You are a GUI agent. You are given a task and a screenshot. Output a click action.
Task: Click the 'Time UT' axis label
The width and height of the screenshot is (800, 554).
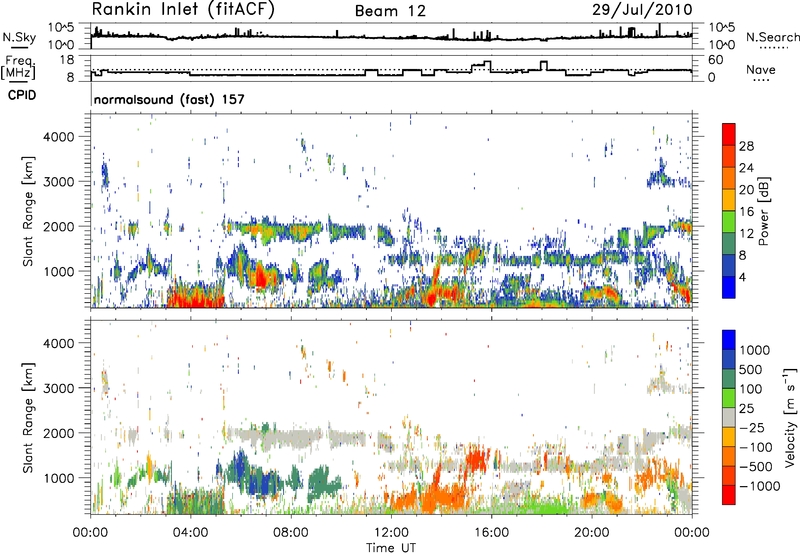[391, 548]
